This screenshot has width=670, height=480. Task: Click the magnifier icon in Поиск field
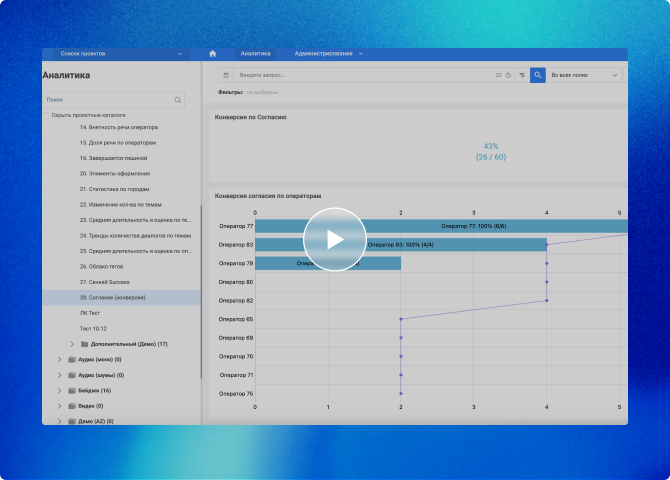click(x=178, y=100)
